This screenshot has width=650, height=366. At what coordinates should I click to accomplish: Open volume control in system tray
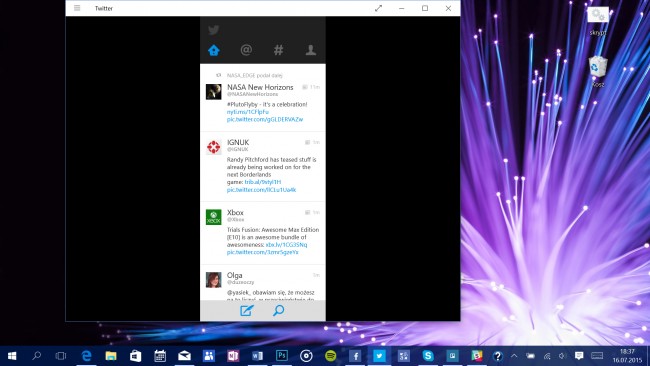[x=563, y=356]
